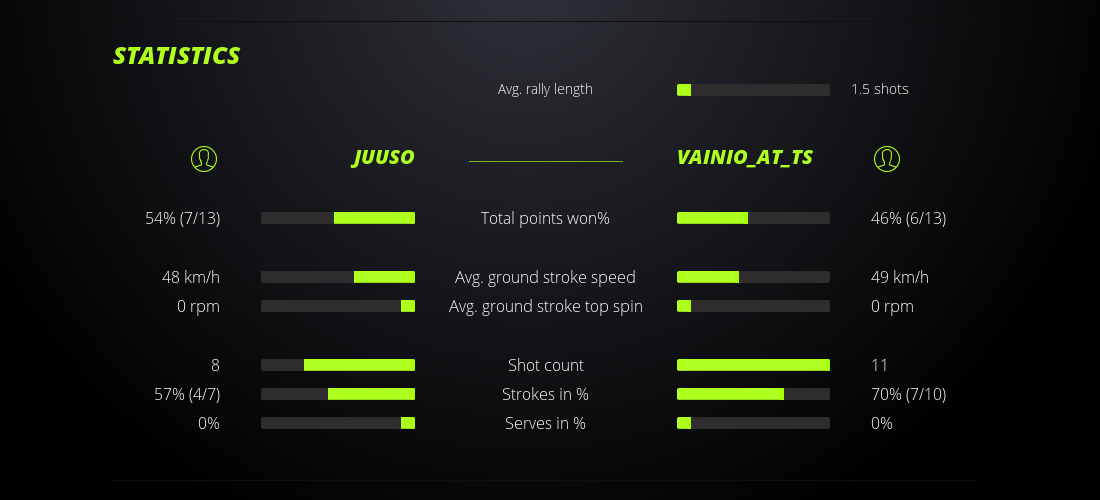Click Juuso's Total points won bar

[x=338, y=218]
